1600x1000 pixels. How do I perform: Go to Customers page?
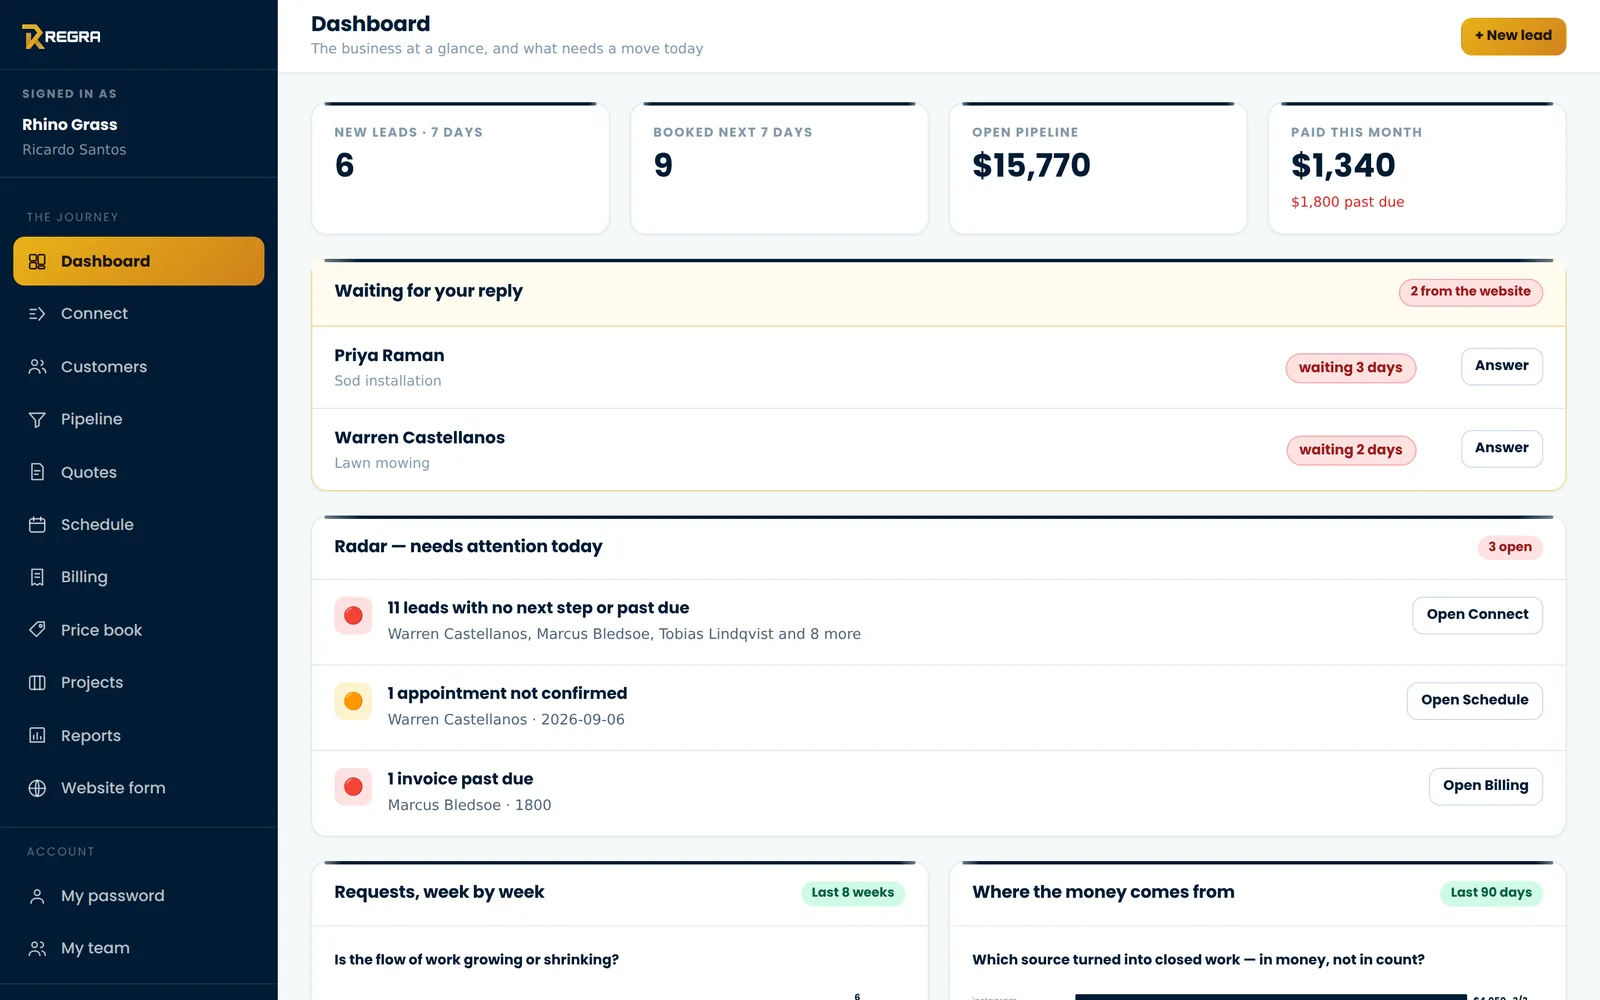click(139, 367)
